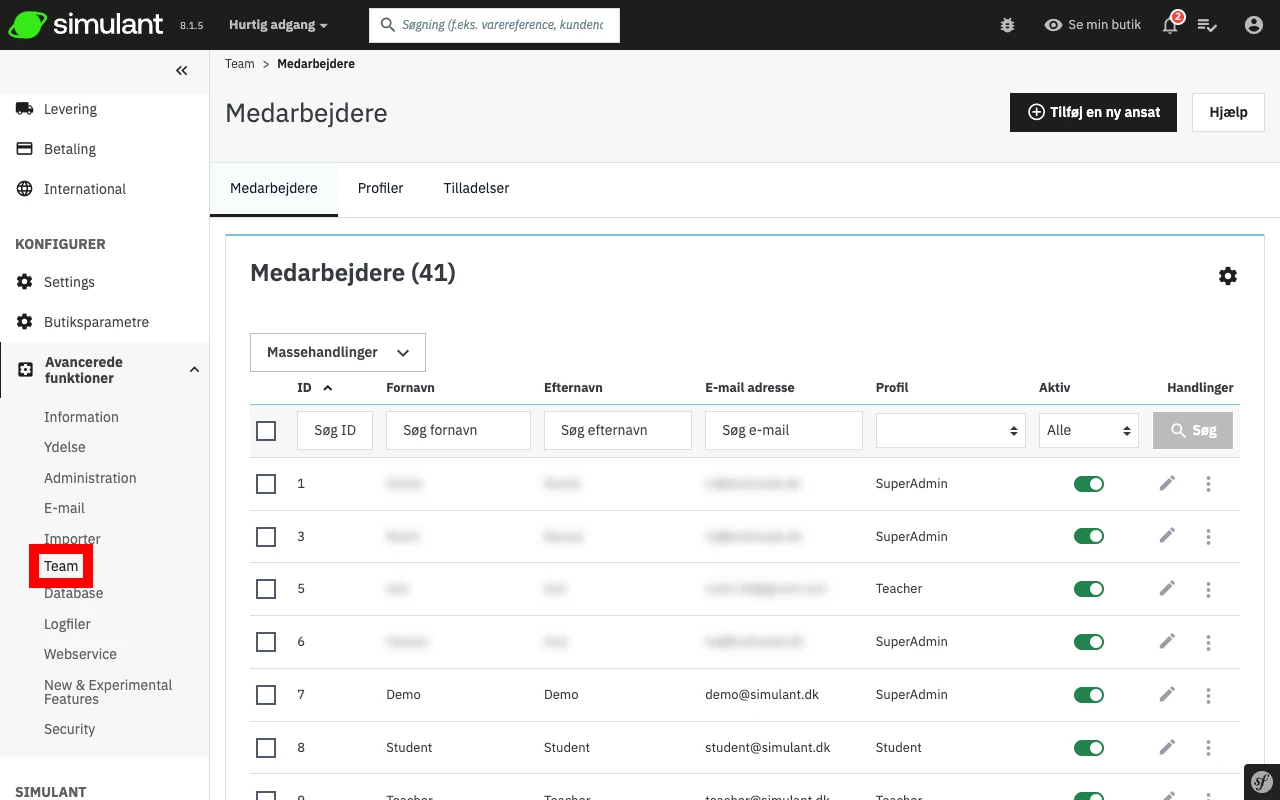Open the Massehandlinger dropdown

(338, 352)
